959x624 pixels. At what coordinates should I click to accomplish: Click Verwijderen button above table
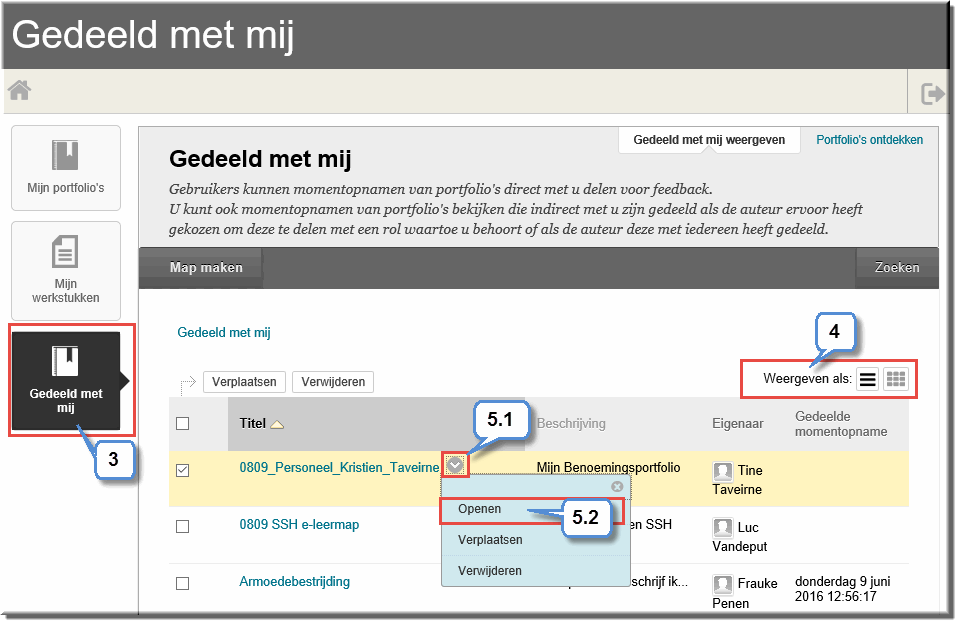pyautogui.click(x=333, y=382)
